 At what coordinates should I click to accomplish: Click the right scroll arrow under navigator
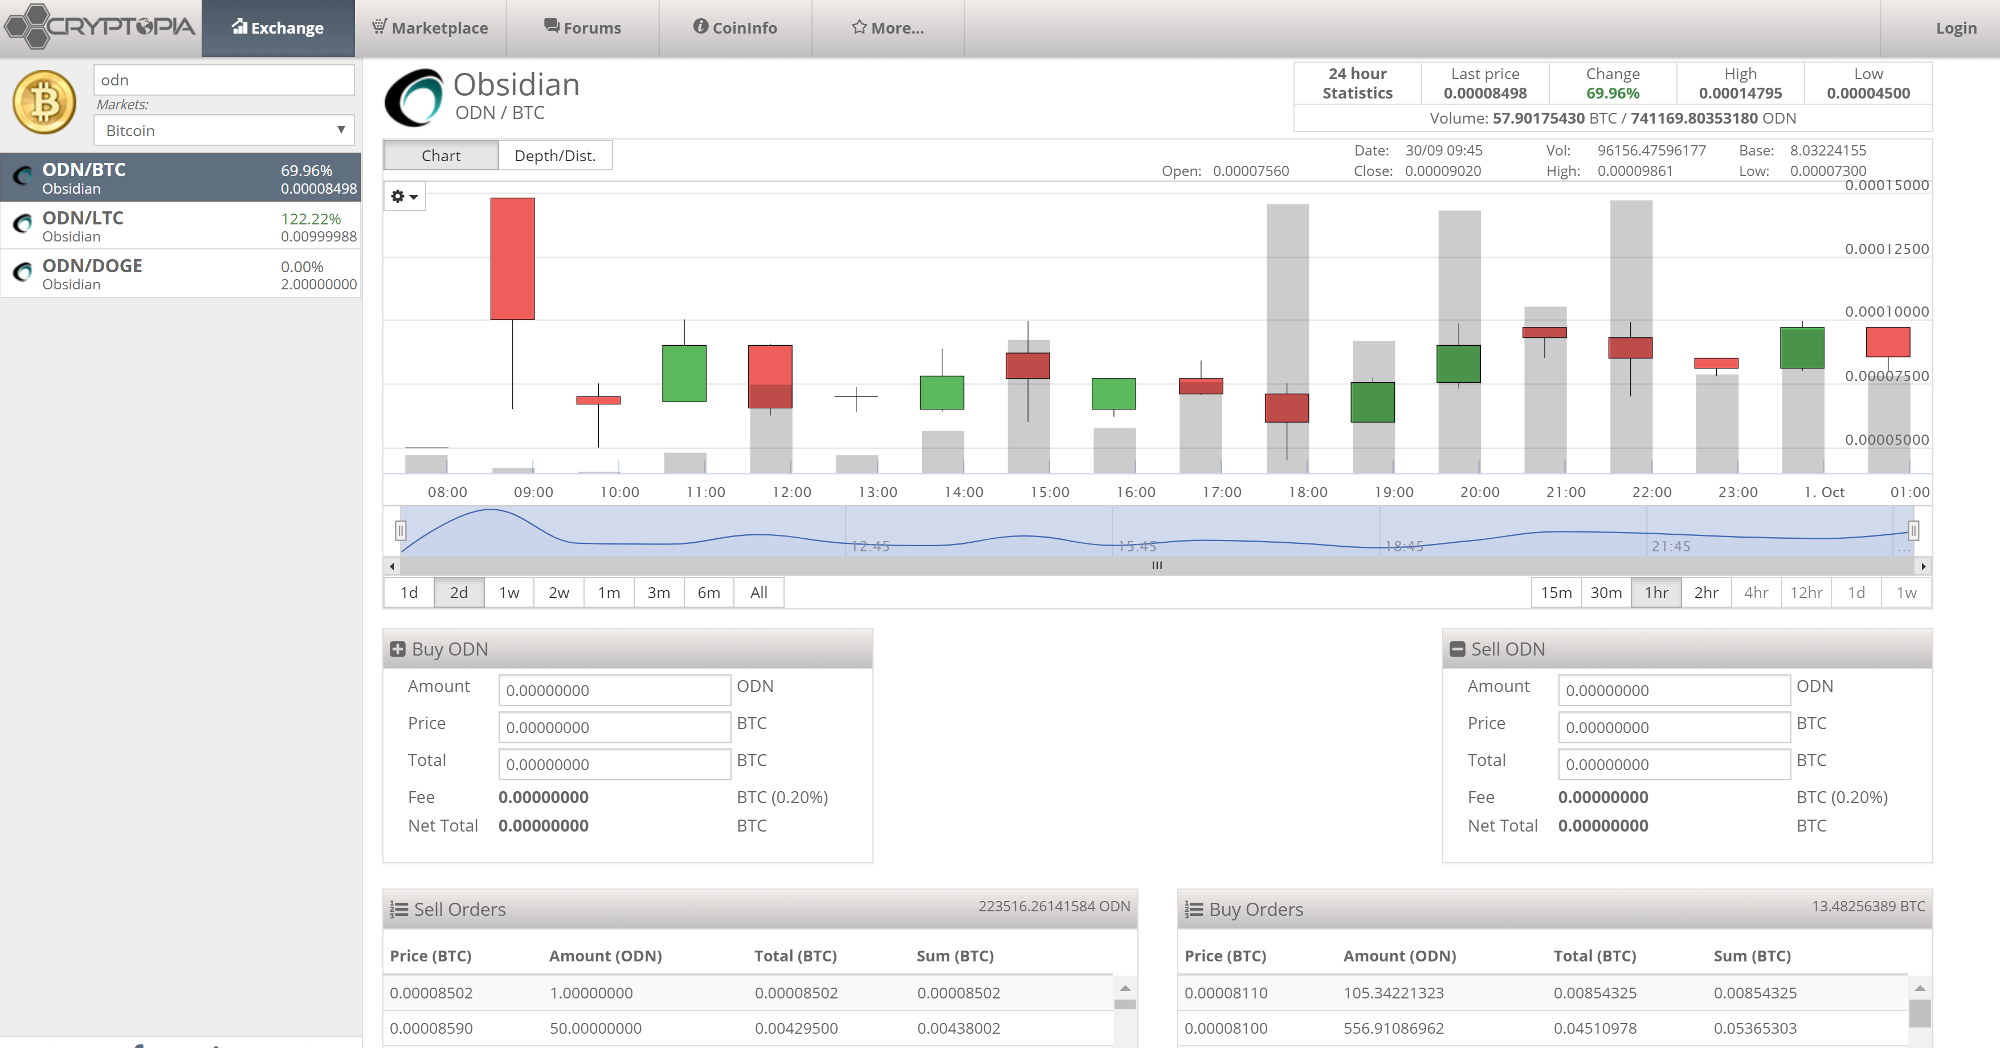pyautogui.click(x=1923, y=566)
